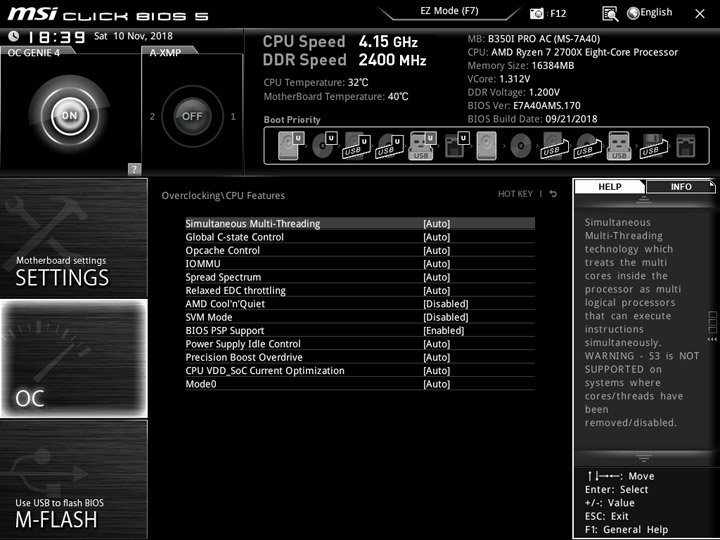Select the UEFI optical disc boot device

(x=324, y=146)
